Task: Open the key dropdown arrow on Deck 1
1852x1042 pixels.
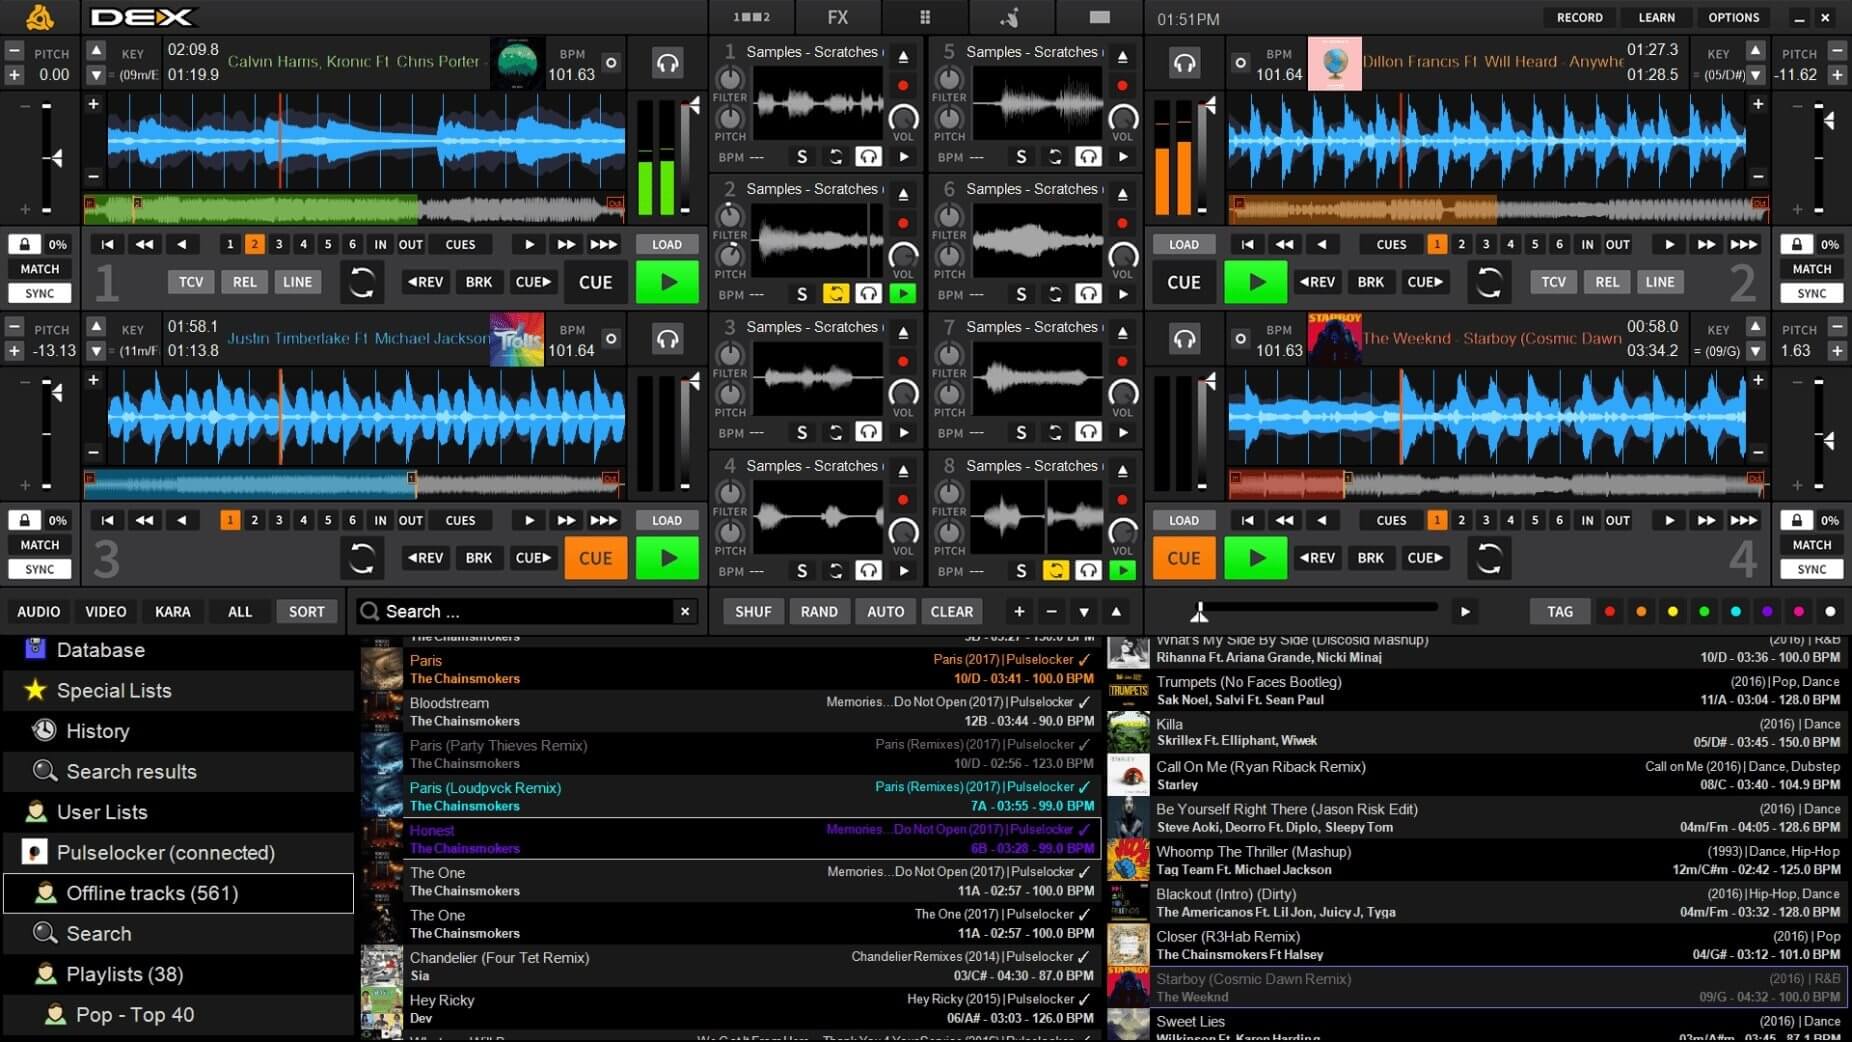Action: click(95, 74)
